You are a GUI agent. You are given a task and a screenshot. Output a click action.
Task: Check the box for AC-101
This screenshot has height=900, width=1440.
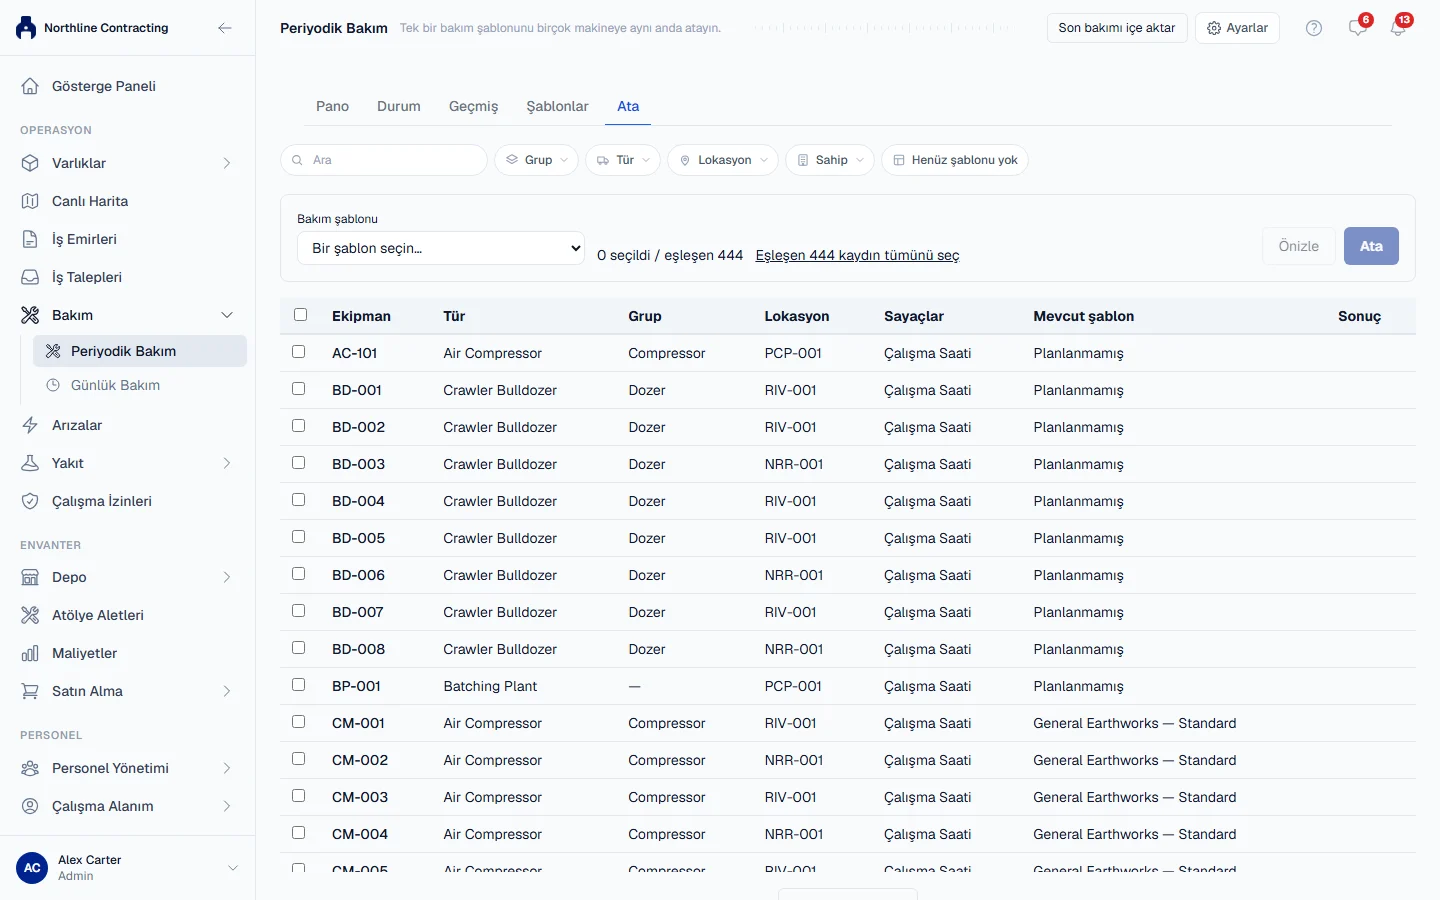[x=298, y=352]
